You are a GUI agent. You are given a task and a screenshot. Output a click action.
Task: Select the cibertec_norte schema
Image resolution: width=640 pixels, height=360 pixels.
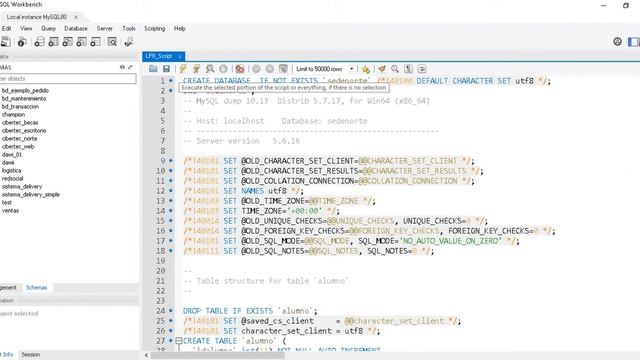[x=19, y=139]
